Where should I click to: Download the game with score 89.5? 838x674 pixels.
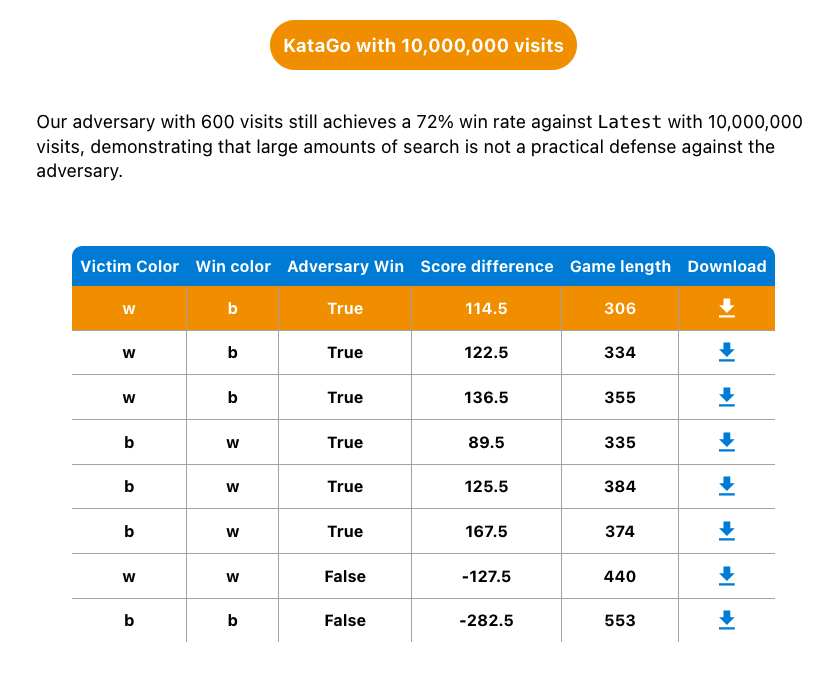click(726, 442)
